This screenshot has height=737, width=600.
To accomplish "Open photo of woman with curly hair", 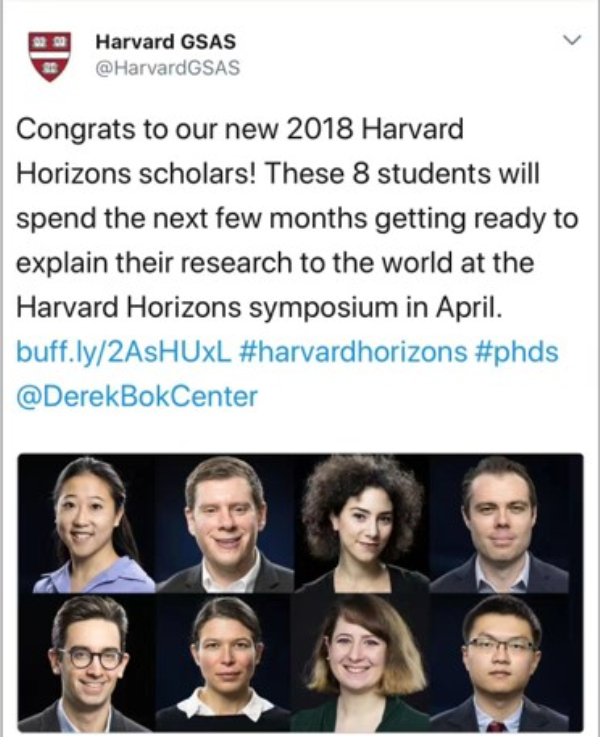I will coord(361,523).
